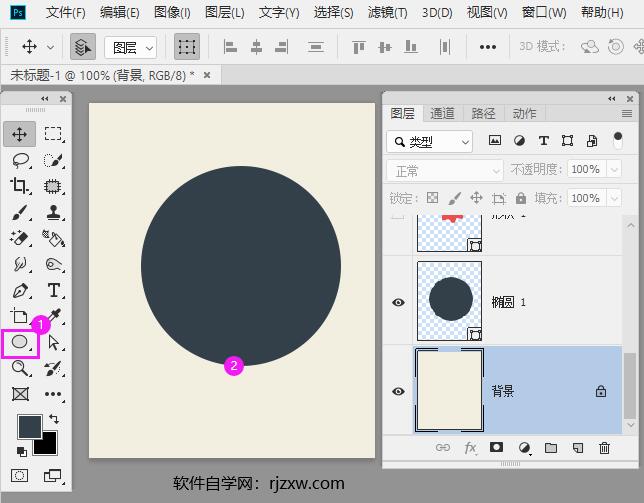Hide the 背景 layer
Viewport: 644px width, 503px height.
[x=398, y=391]
